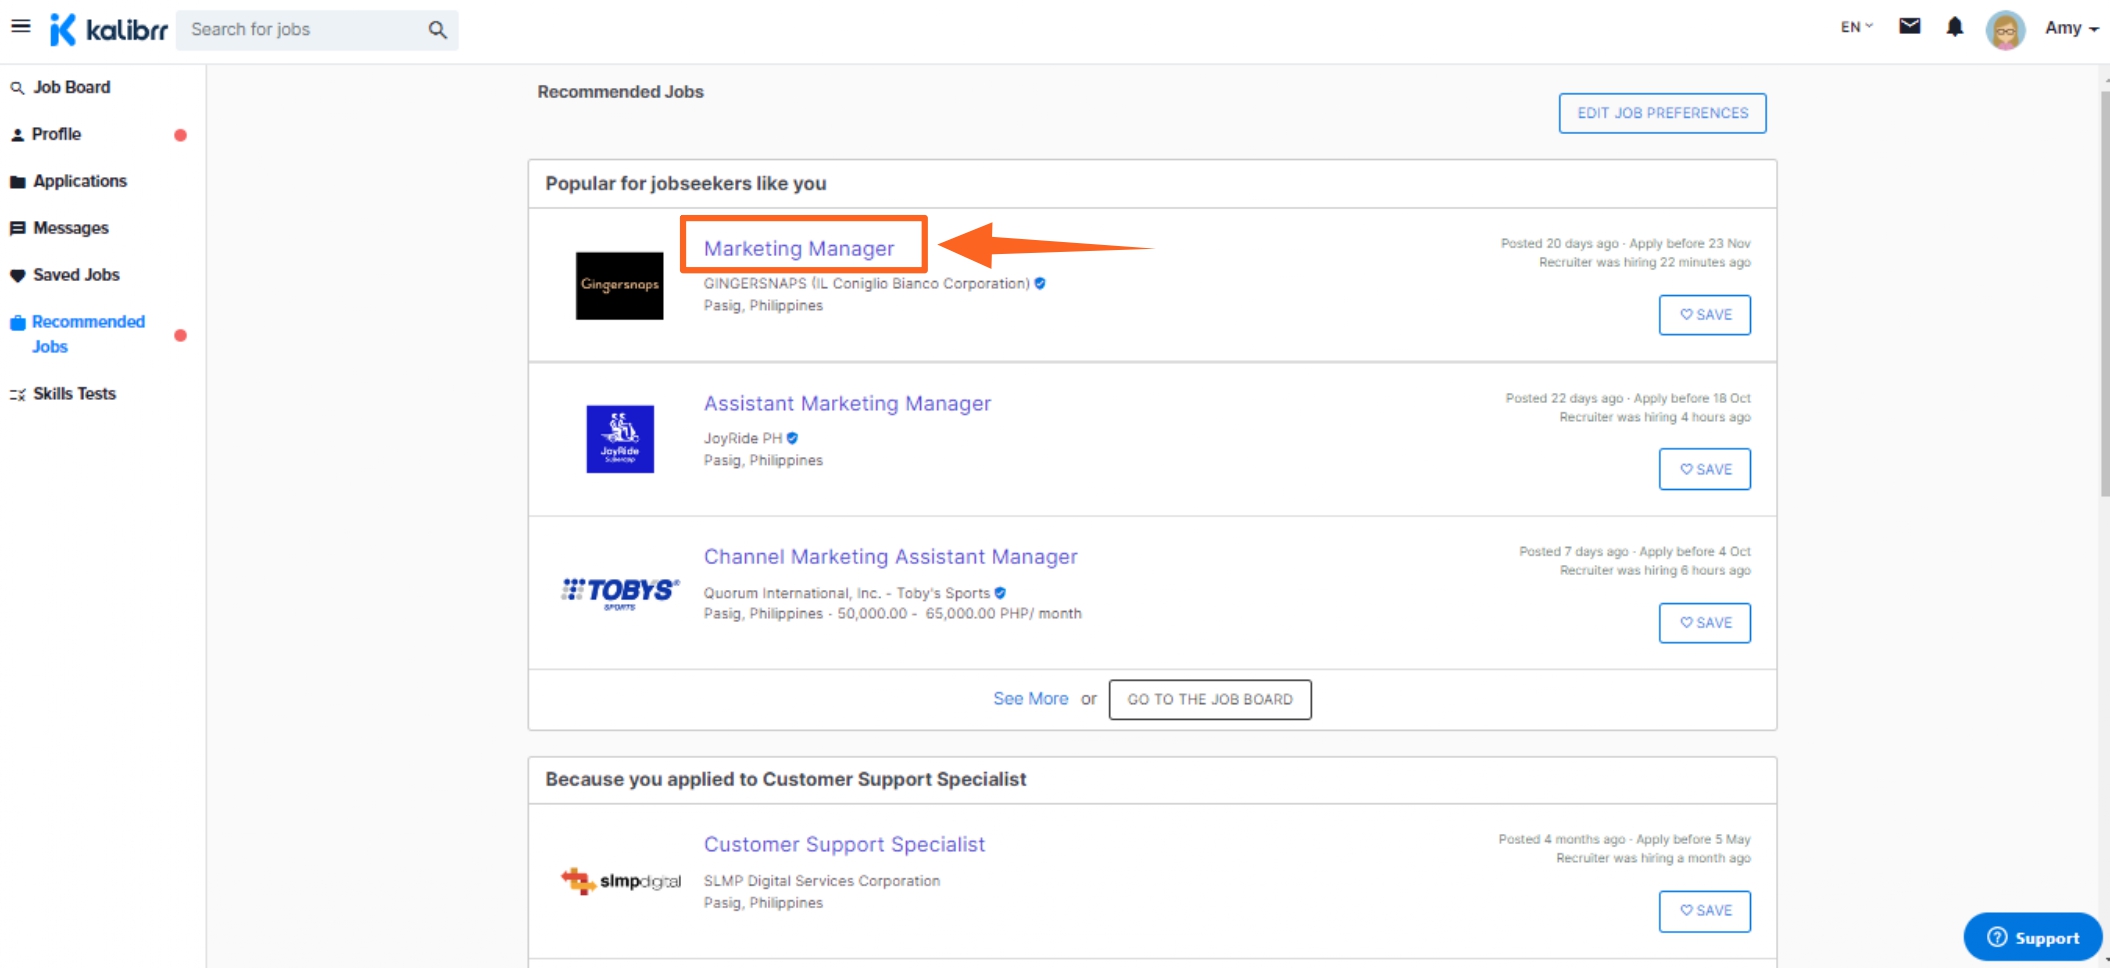
Task: Open the Amy account dropdown
Action: pos(2071,29)
